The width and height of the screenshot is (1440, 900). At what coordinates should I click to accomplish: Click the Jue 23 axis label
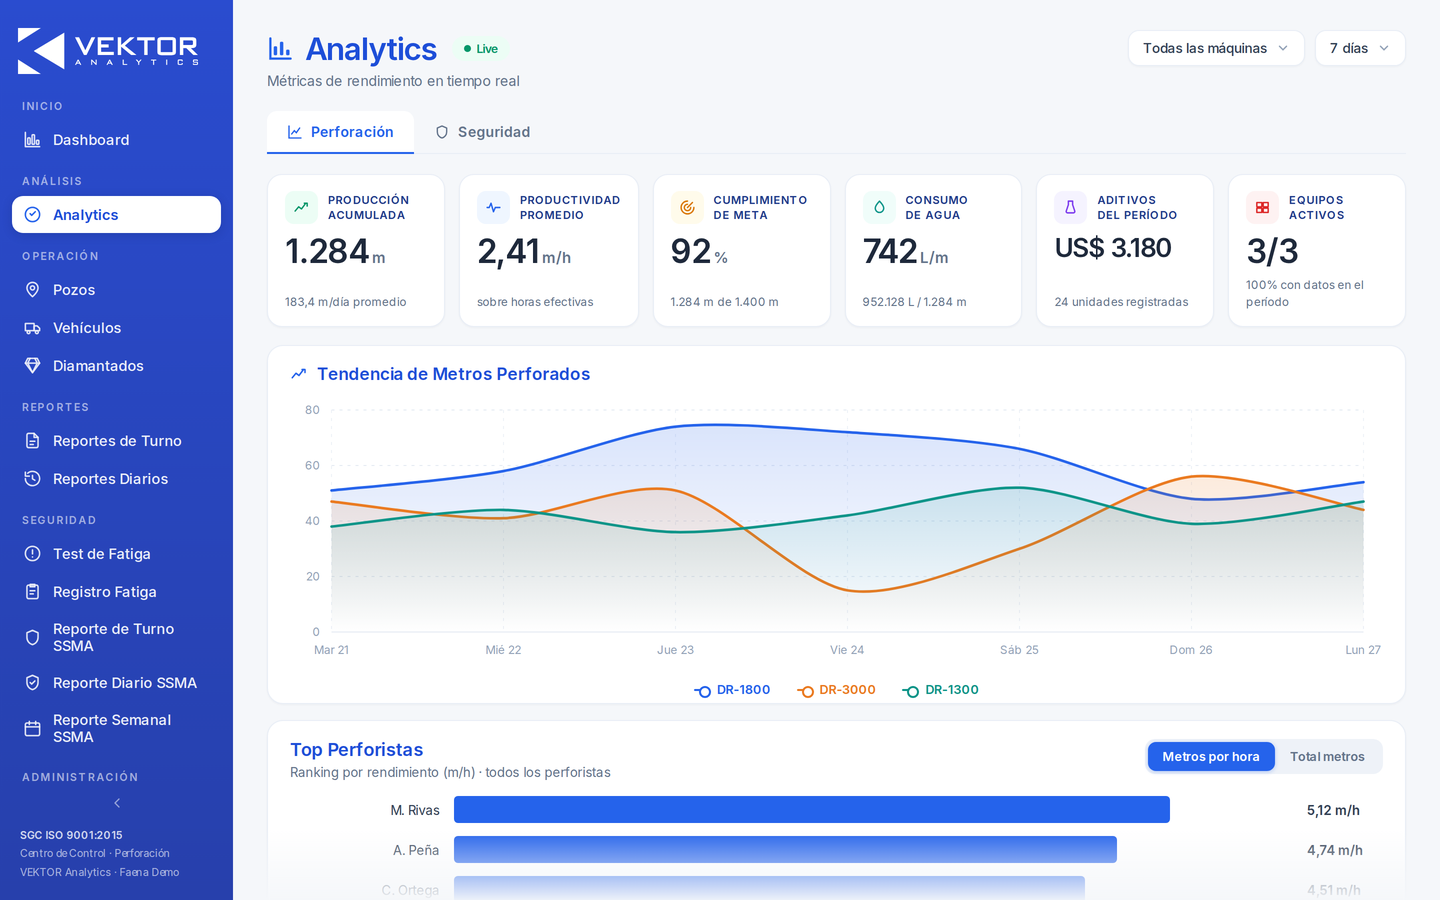pyautogui.click(x=675, y=650)
